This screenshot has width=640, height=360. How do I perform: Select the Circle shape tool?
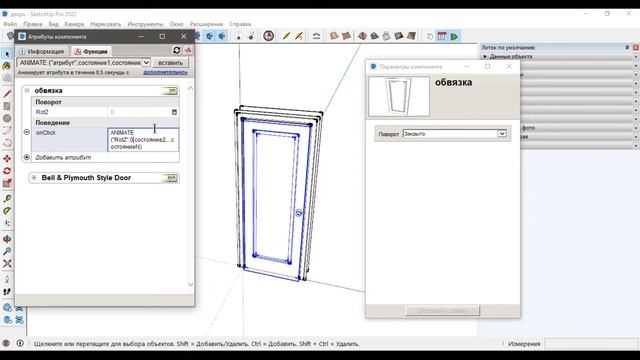(x=7, y=118)
